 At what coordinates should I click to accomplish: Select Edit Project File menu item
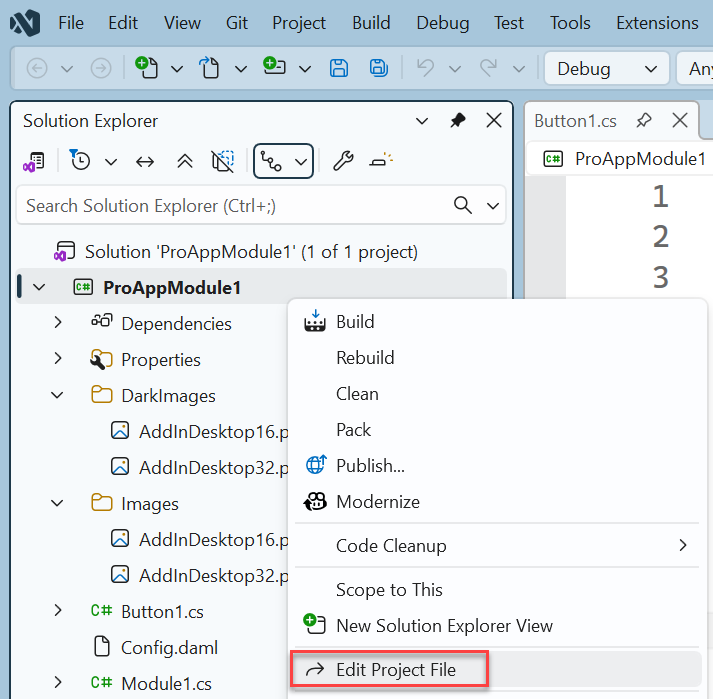click(x=497, y=669)
